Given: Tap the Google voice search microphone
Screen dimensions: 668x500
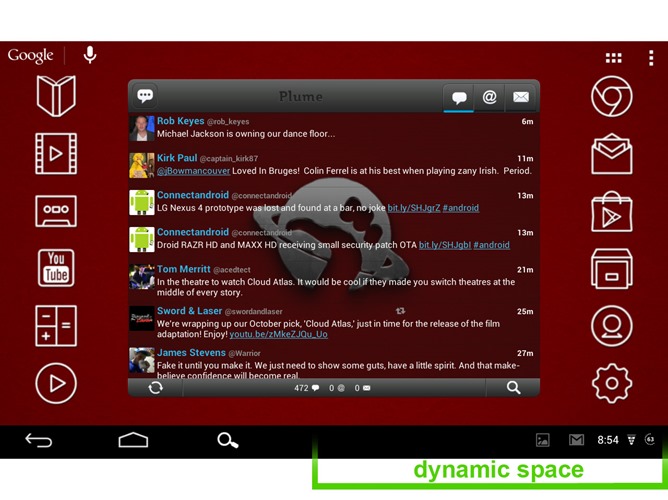Looking at the screenshot, I should pyautogui.click(x=90, y=55).
